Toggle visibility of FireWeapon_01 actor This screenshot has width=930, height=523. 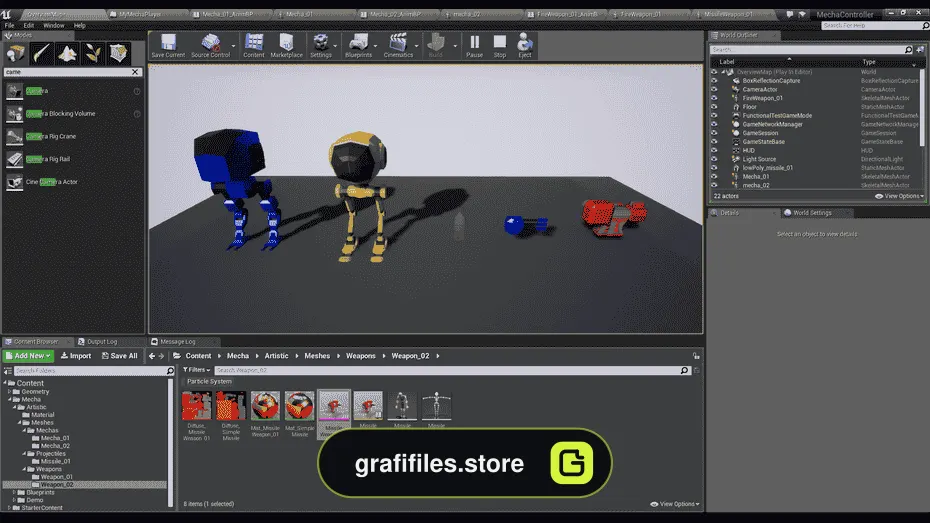(714, 98)
